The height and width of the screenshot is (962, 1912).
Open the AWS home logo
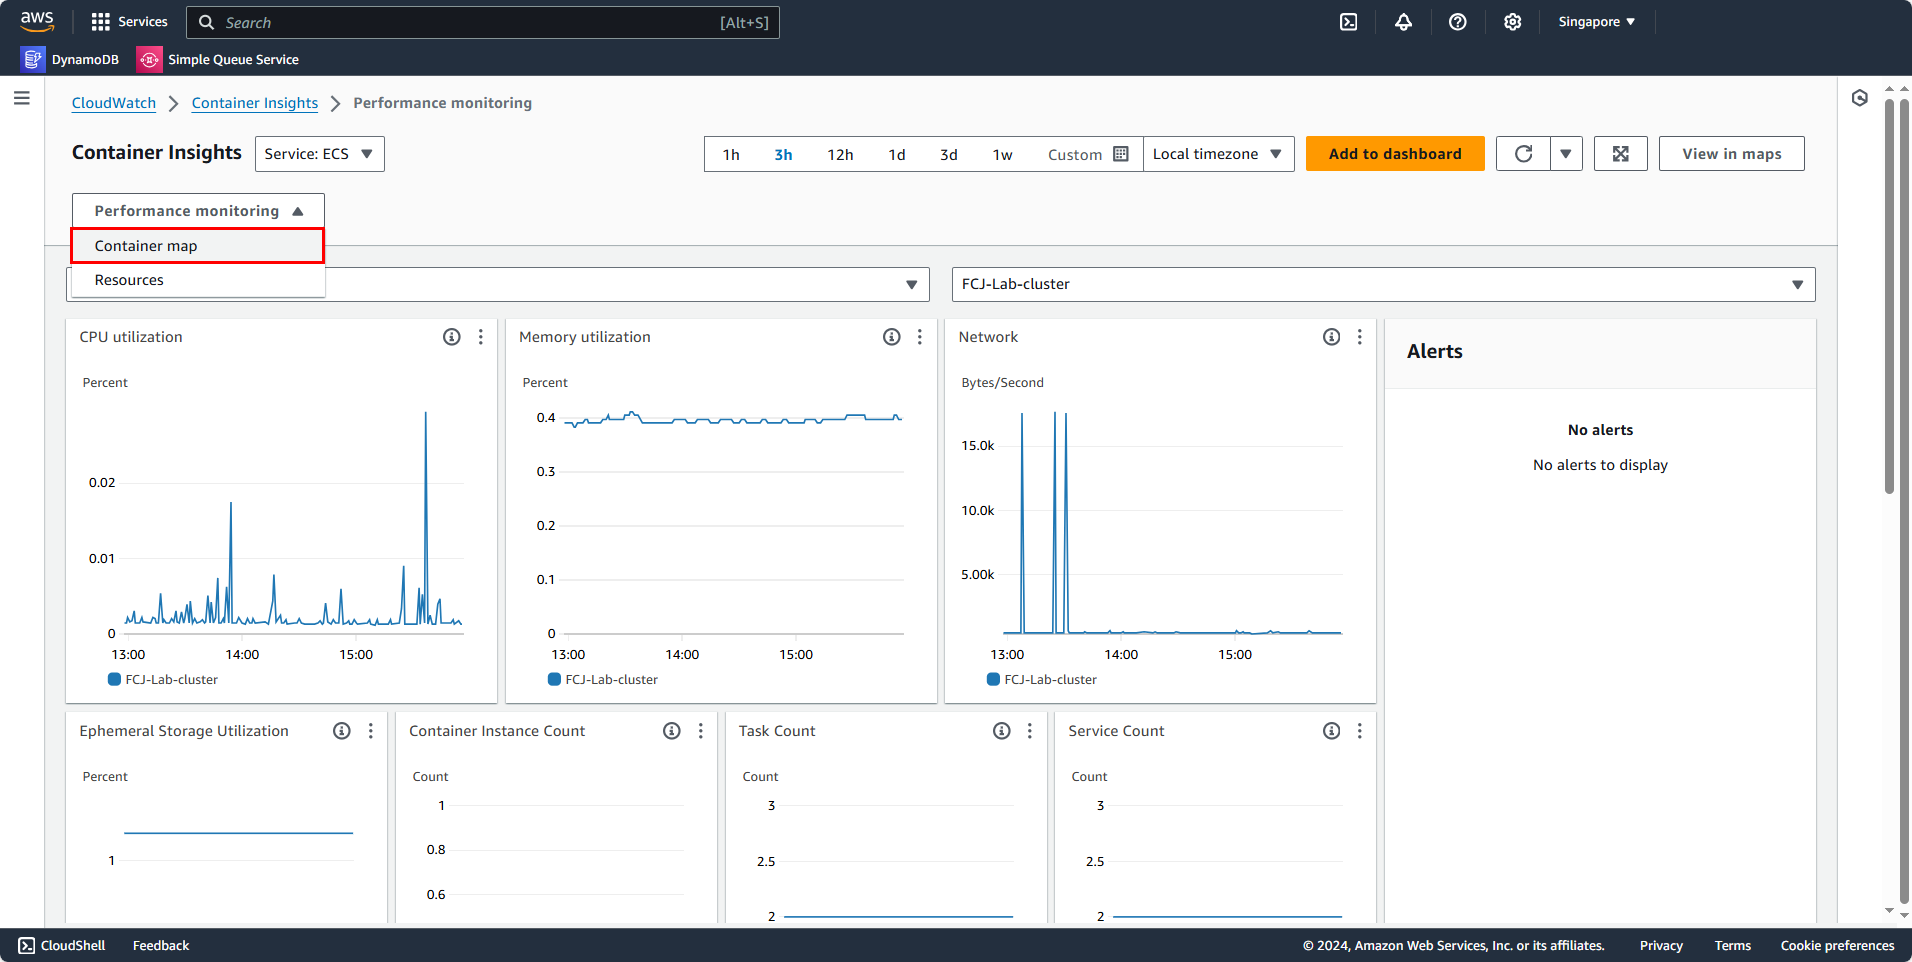point(37,21)
